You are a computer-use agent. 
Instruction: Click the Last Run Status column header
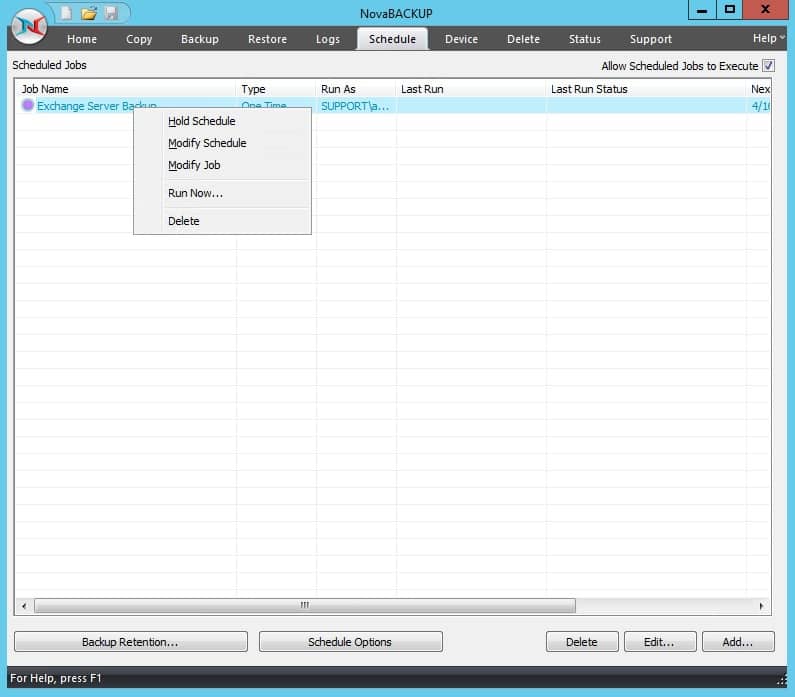[646, 89]
